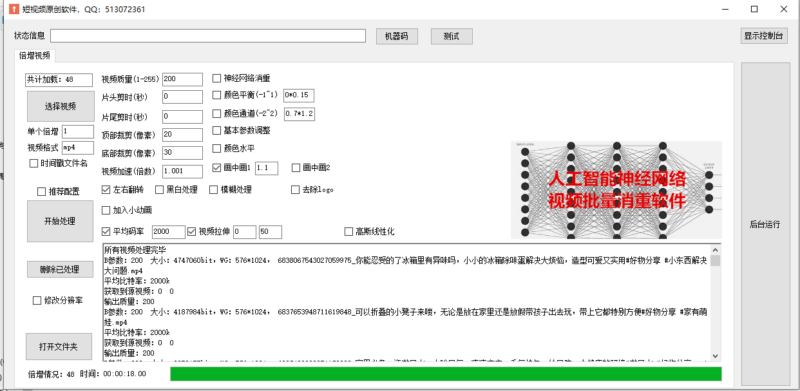The image size is (800, 391).
Task: Uncheck the 平均码率 checkbox
Action: tap(106, 232)
